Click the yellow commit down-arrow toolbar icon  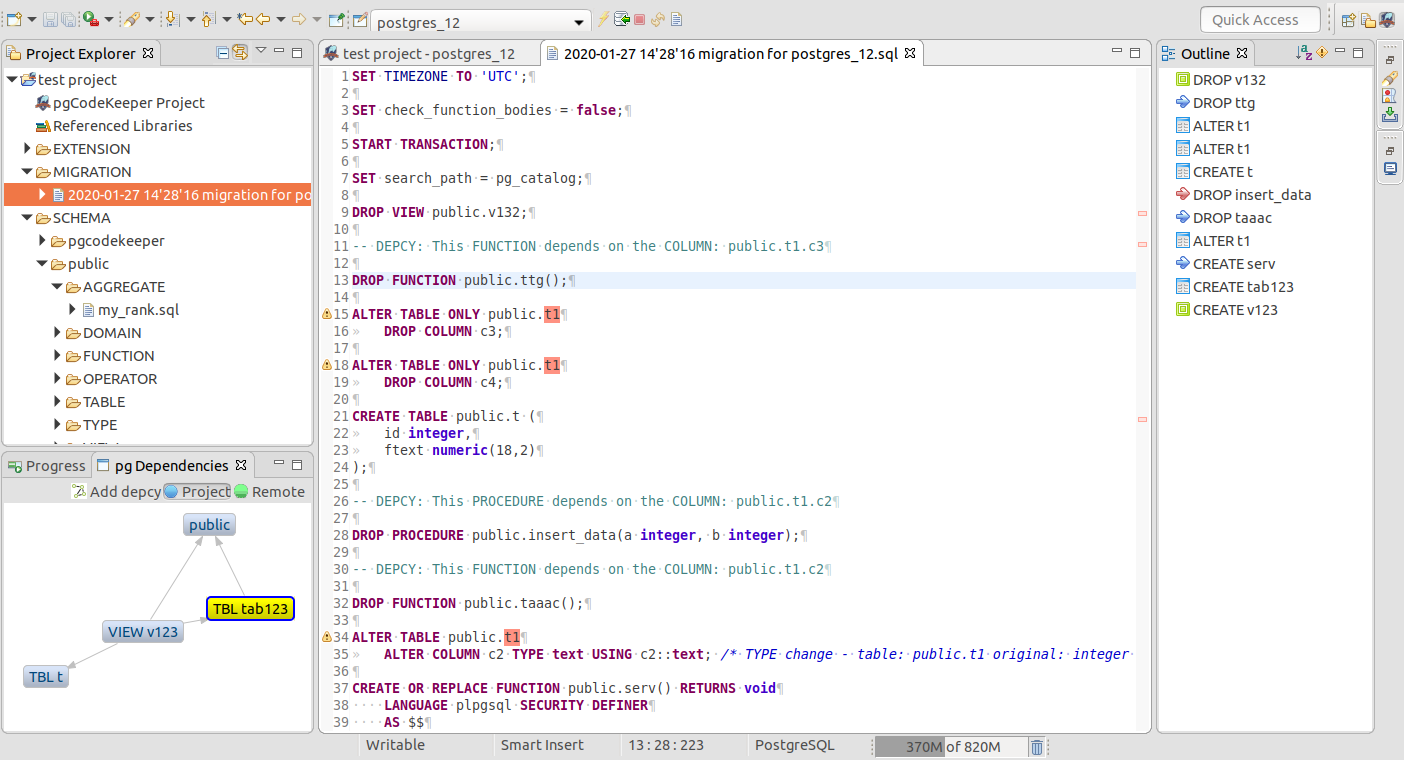[x=172, y=18]
